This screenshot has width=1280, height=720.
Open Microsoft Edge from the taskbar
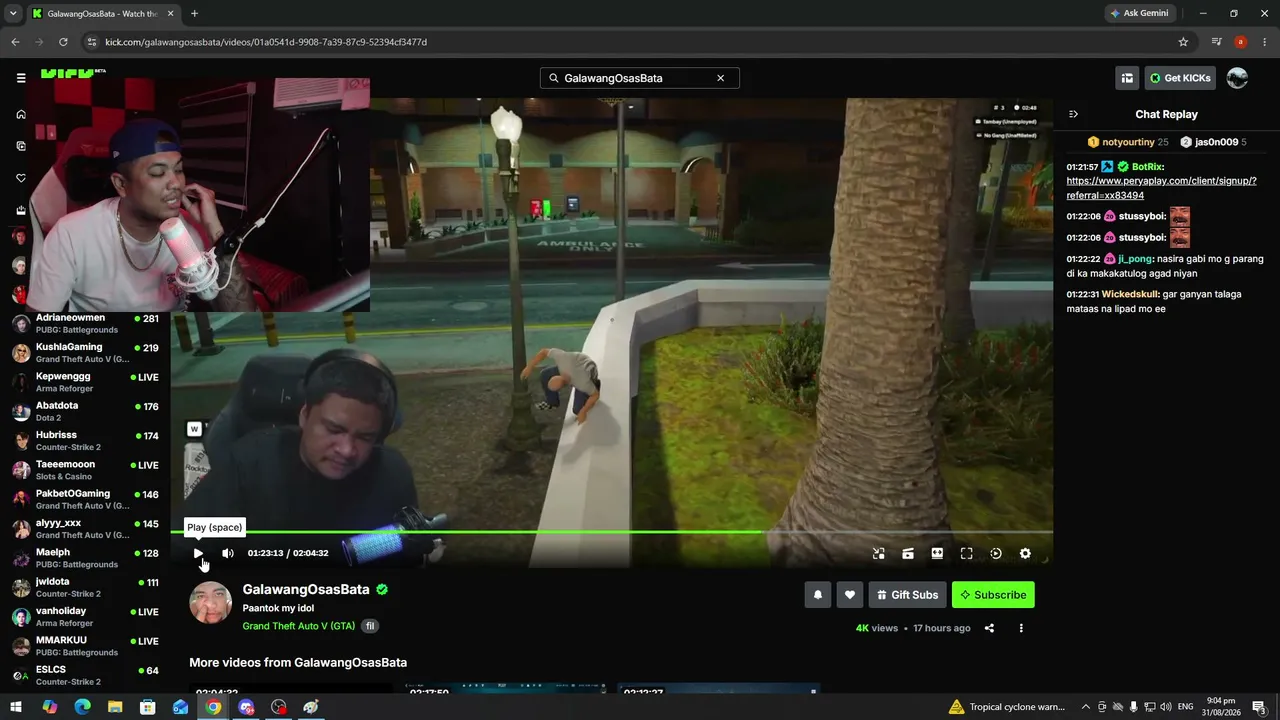tap(82, 707)
